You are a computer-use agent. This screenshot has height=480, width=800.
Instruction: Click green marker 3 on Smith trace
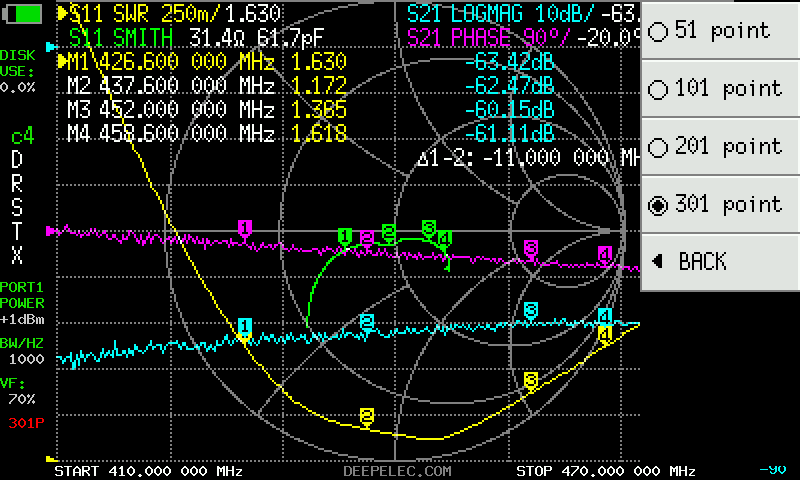tap(429, 229)
